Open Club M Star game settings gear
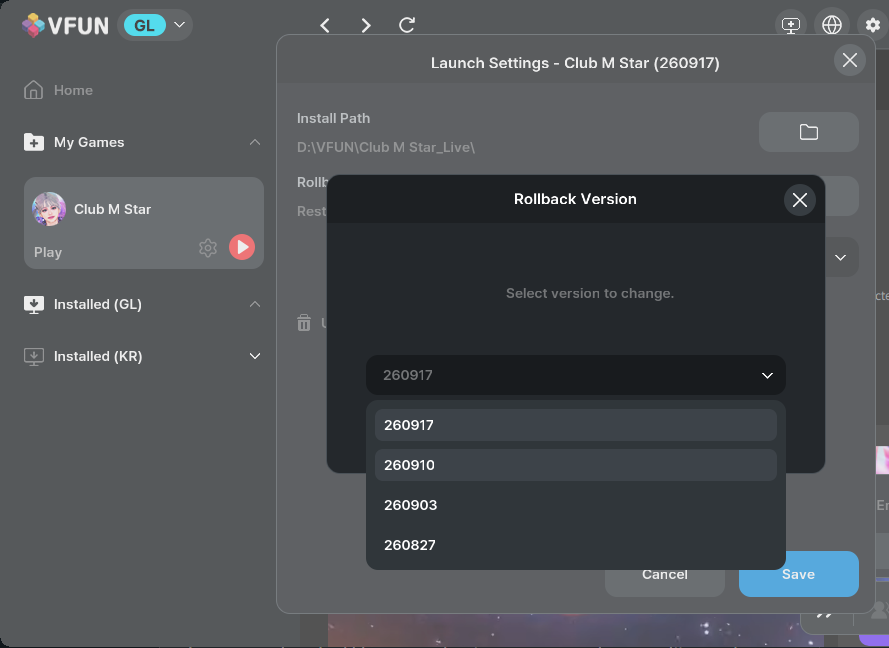The height and width of the screenshot is (648, 889). (x=208, y=248)
